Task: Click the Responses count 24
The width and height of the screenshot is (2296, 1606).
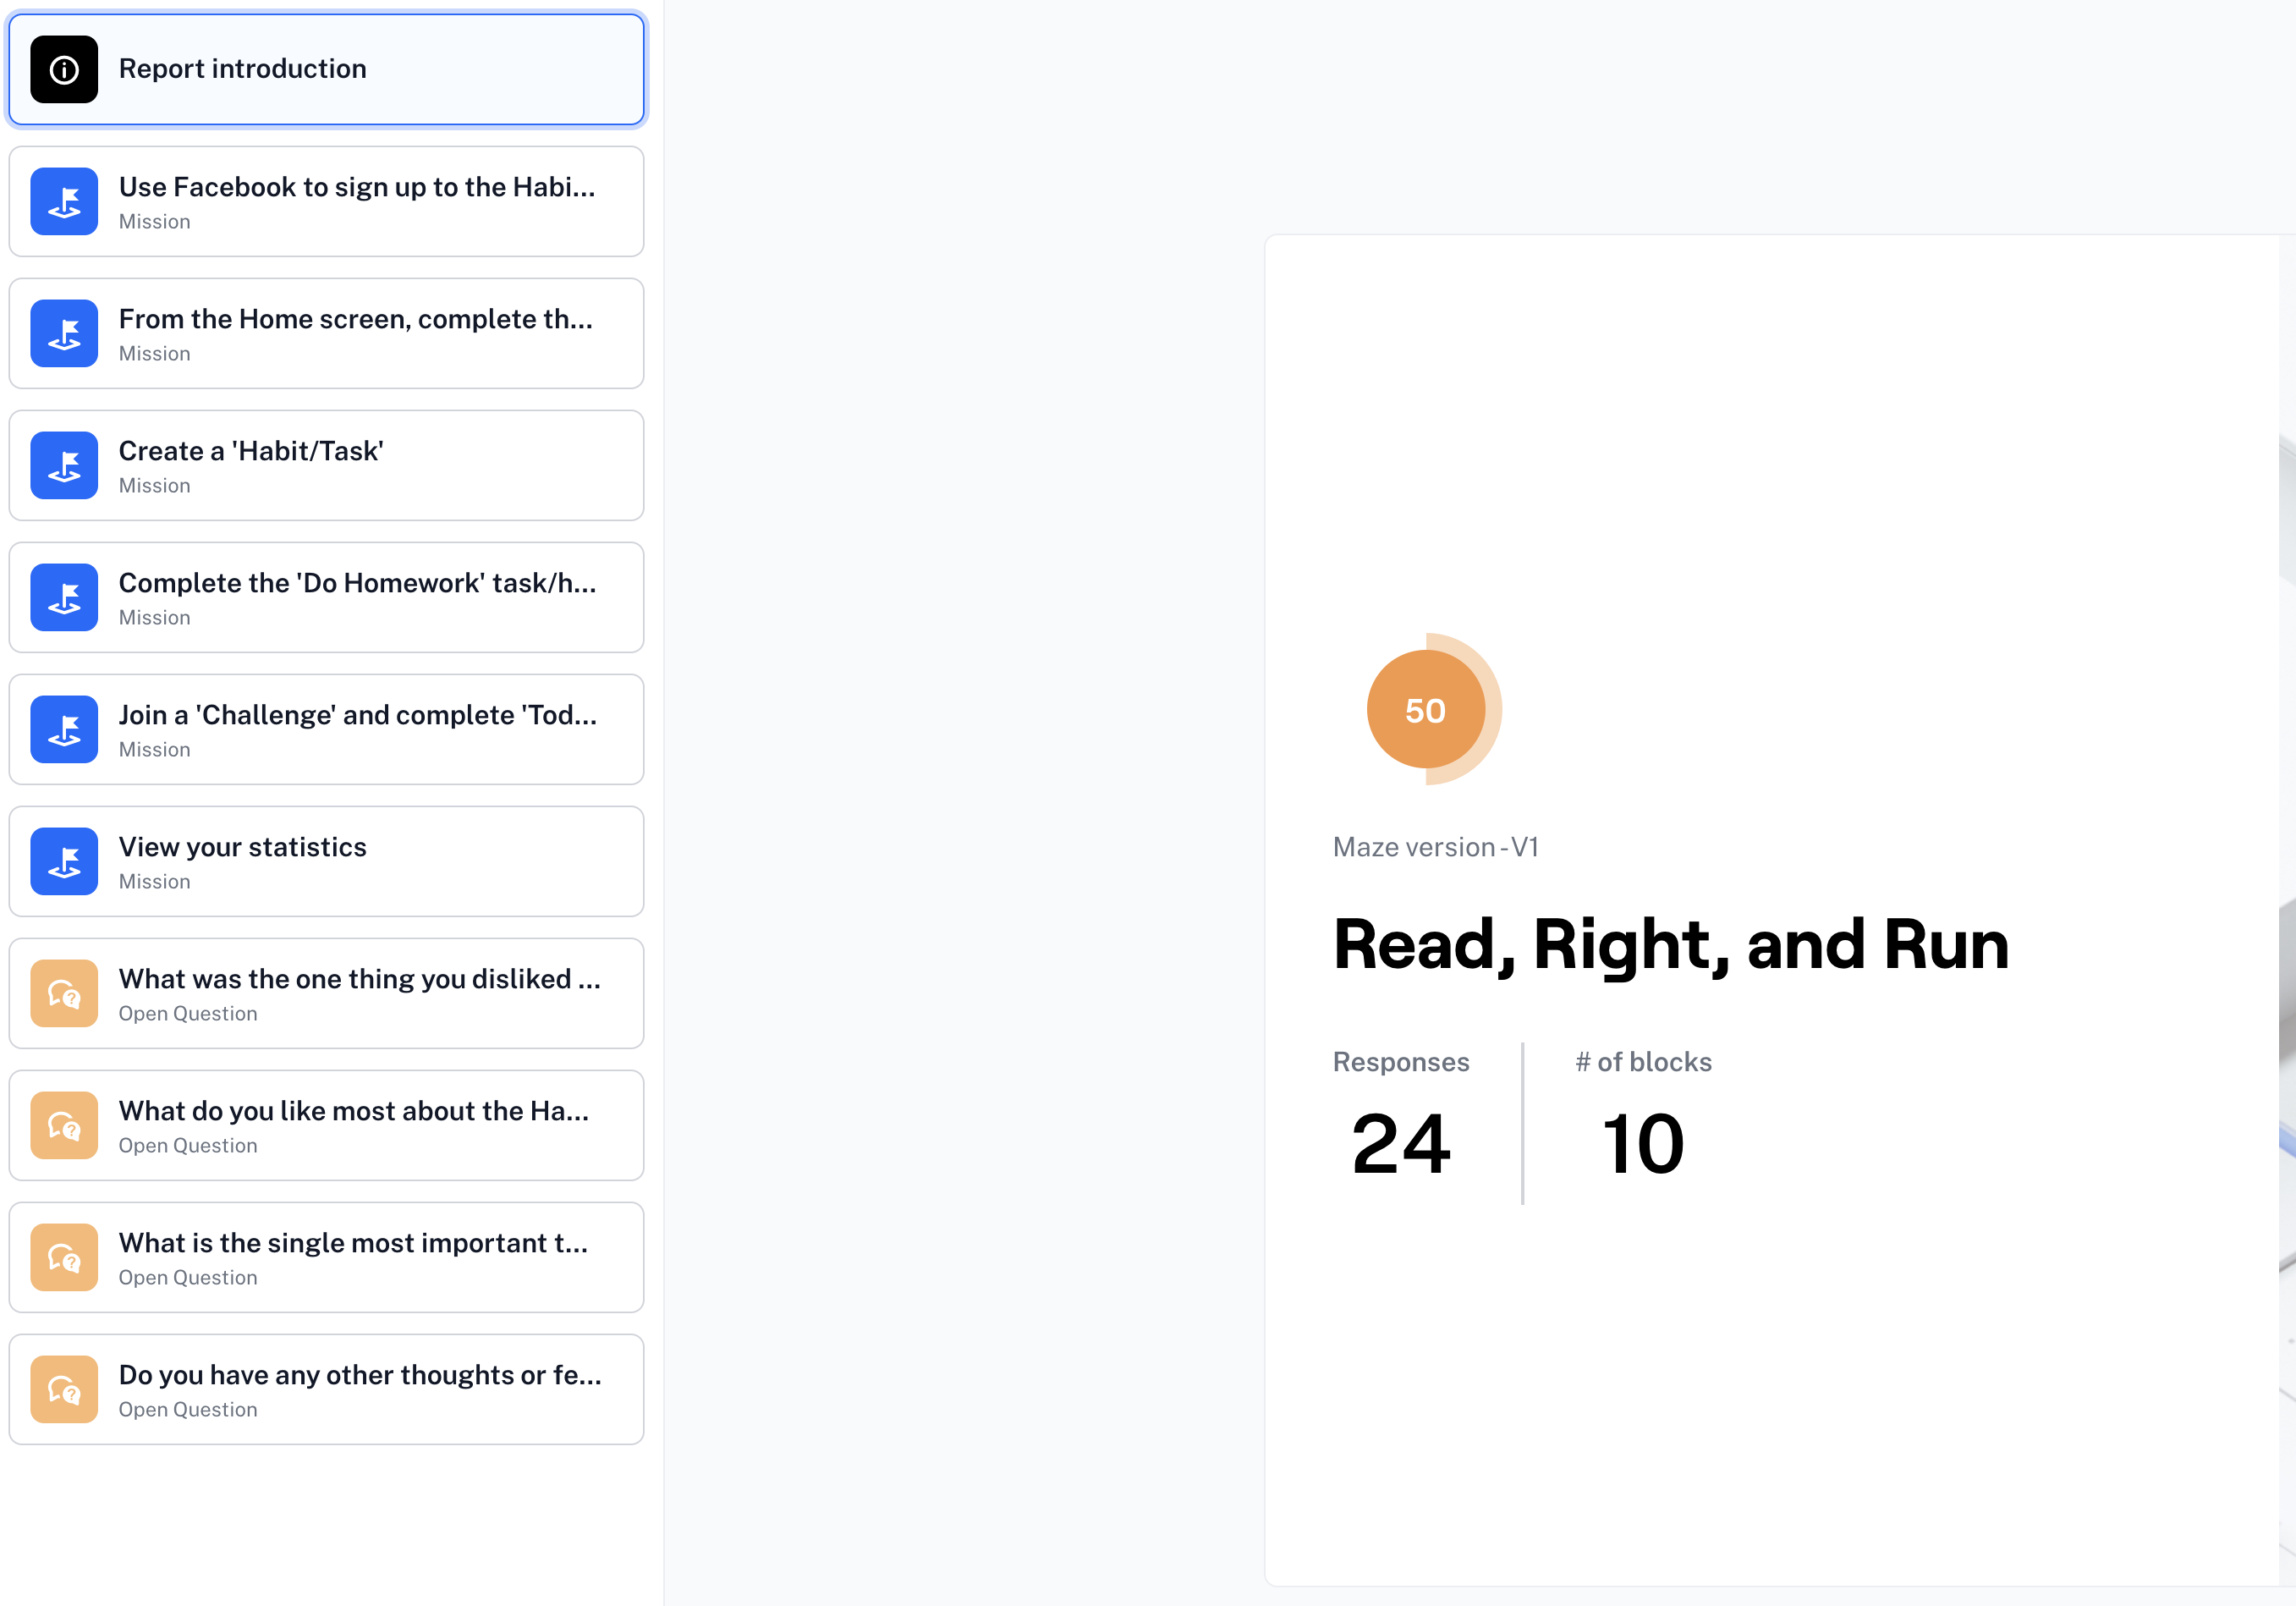Action: coord(1400,1144)
